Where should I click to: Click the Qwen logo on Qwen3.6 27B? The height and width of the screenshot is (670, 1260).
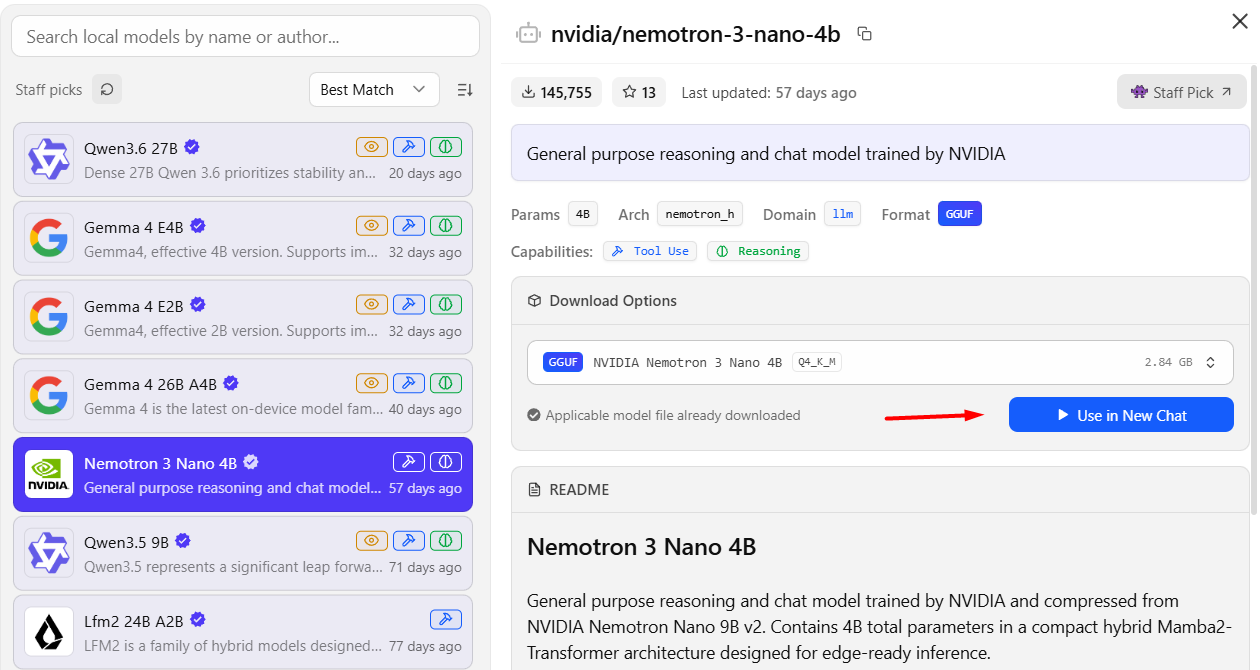point(49,159)
